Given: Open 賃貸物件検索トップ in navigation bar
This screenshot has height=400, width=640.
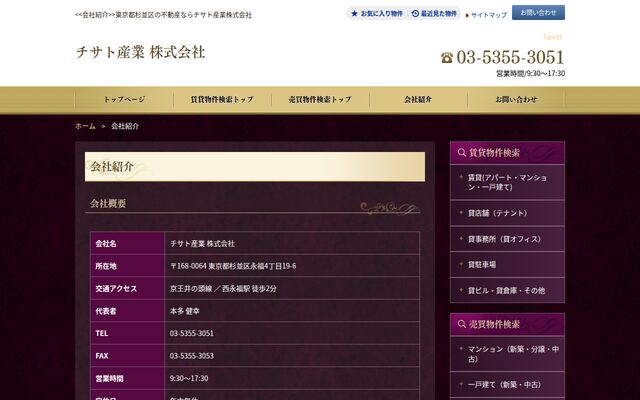Looking at the screenshot, I should (222, 99).
